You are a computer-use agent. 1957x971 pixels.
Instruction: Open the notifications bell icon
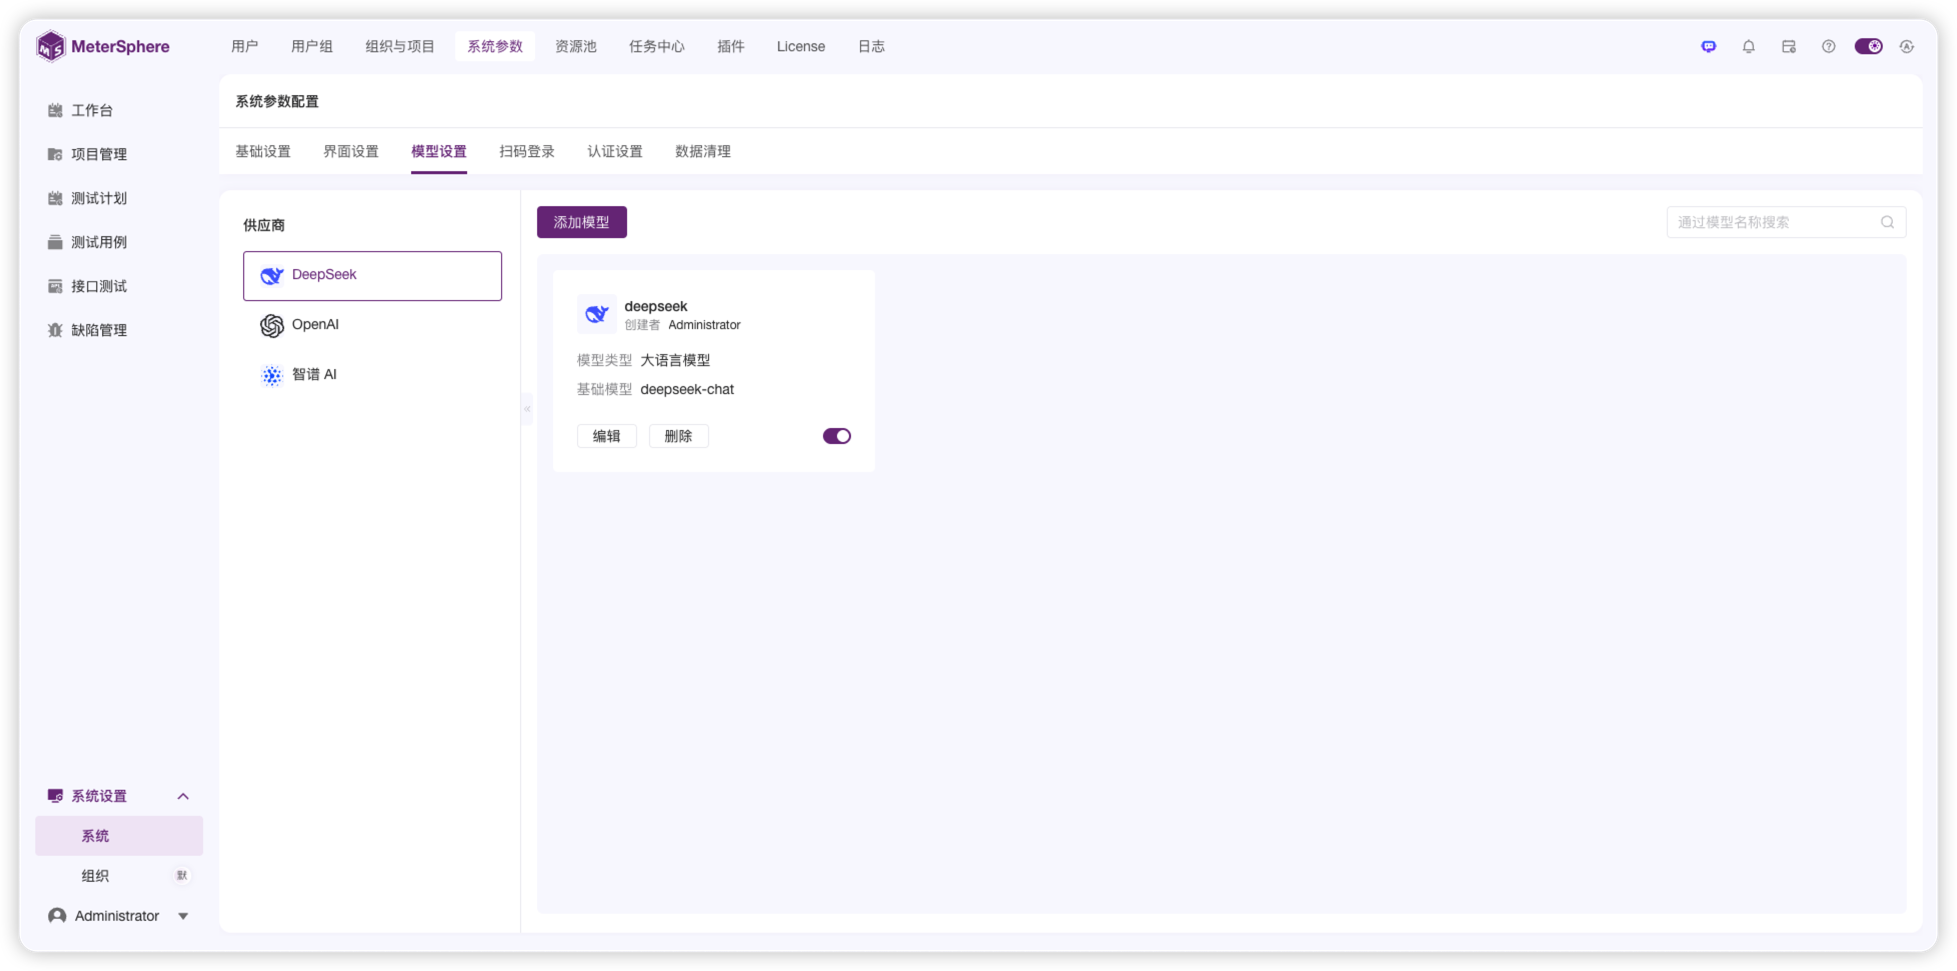click(1748, 46)
